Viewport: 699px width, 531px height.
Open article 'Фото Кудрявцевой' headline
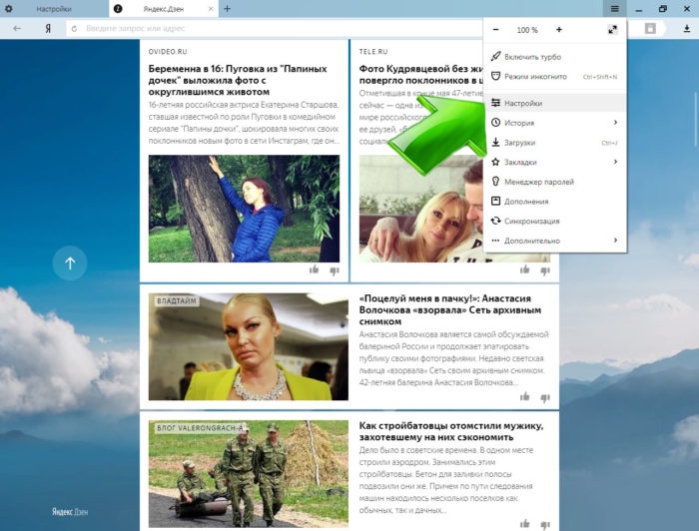[421, 74]
